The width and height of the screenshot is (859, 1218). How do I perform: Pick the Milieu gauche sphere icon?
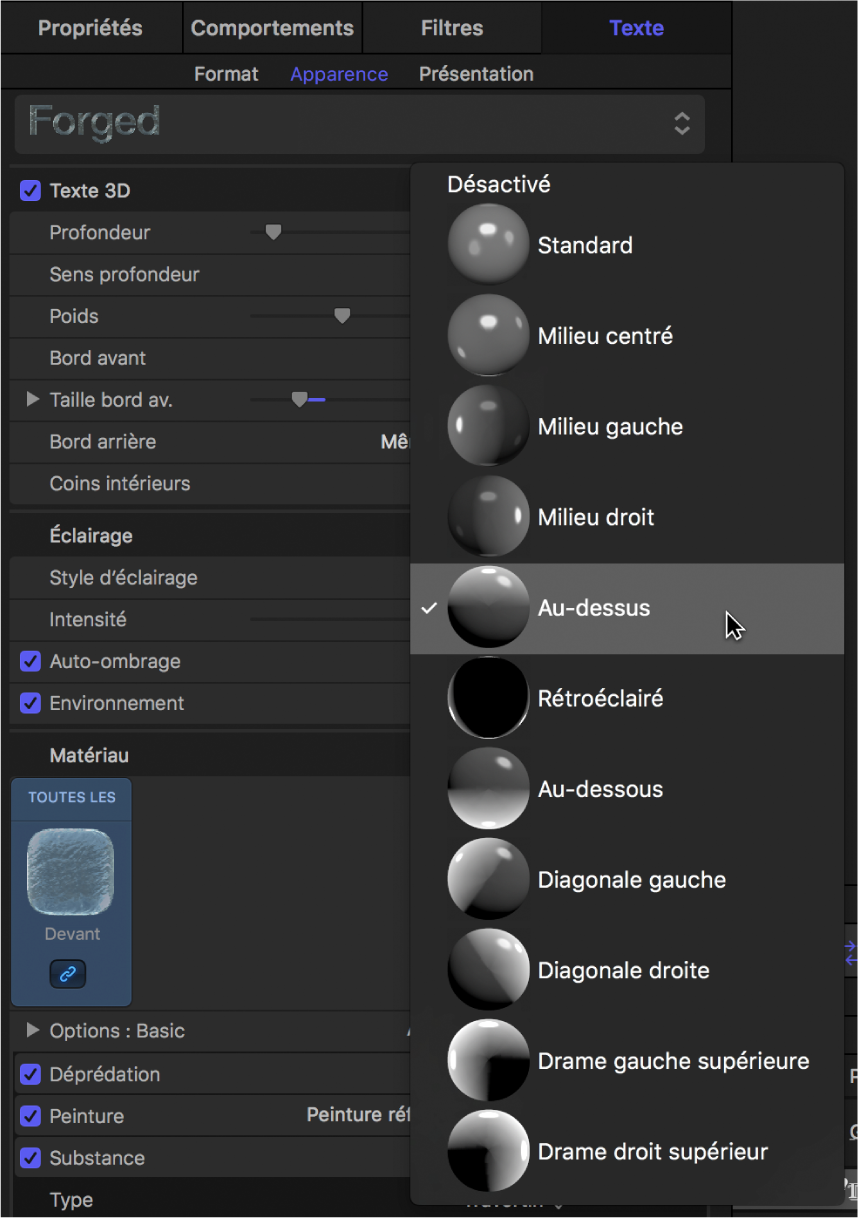pyautogui.click(x=488, y=427)
